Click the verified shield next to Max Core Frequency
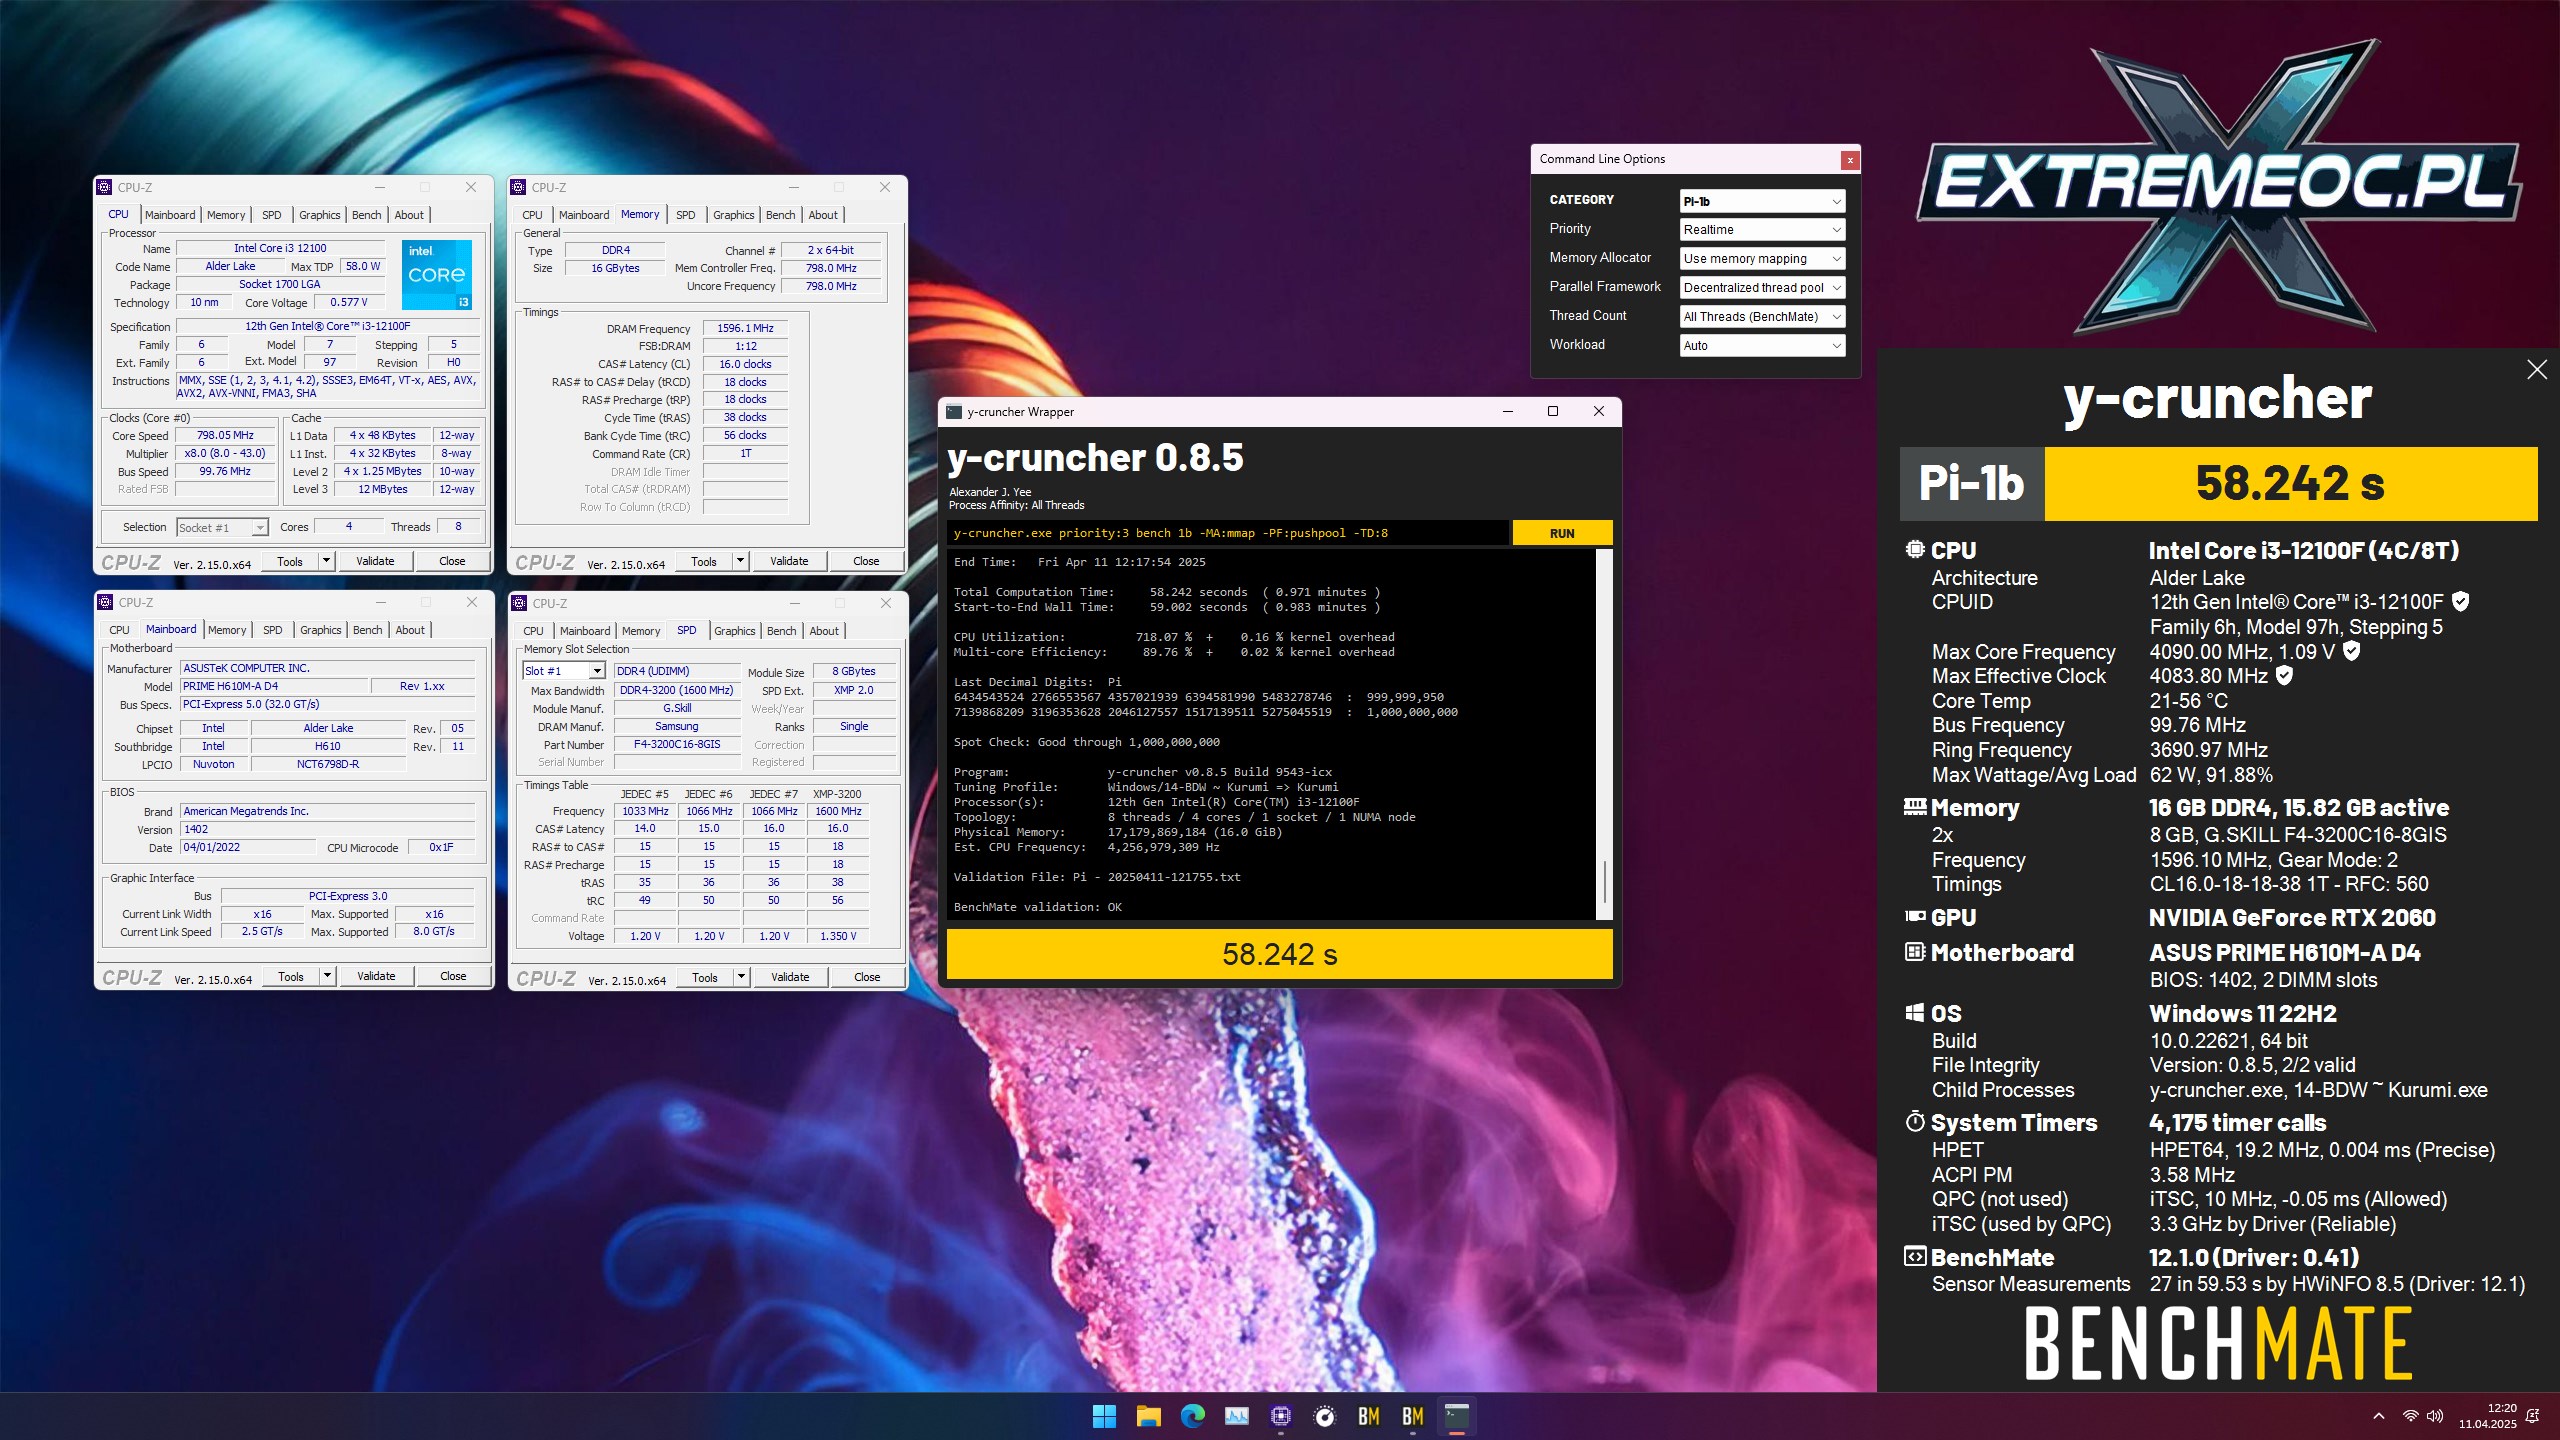Screen dimensions: 2560x1440 [2352, 651]
